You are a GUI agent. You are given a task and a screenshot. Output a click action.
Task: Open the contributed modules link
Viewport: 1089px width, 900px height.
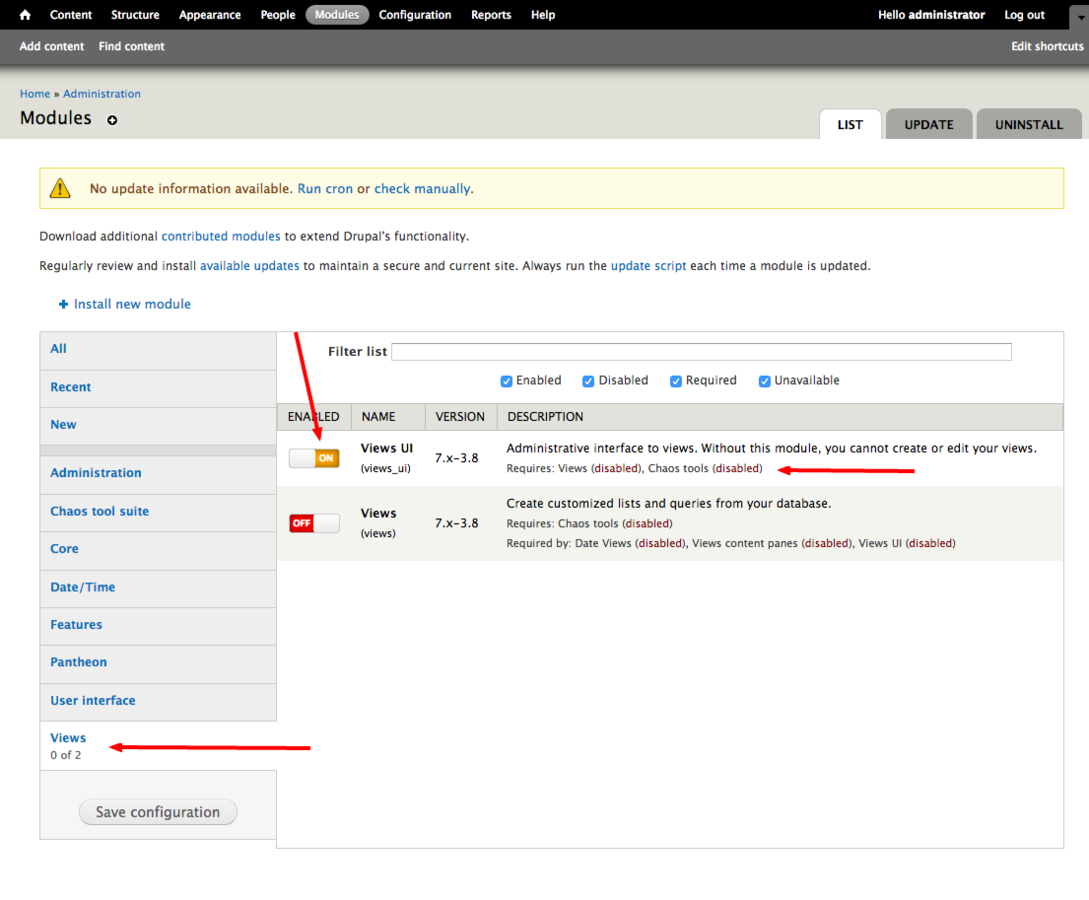(x=221, y=236)
